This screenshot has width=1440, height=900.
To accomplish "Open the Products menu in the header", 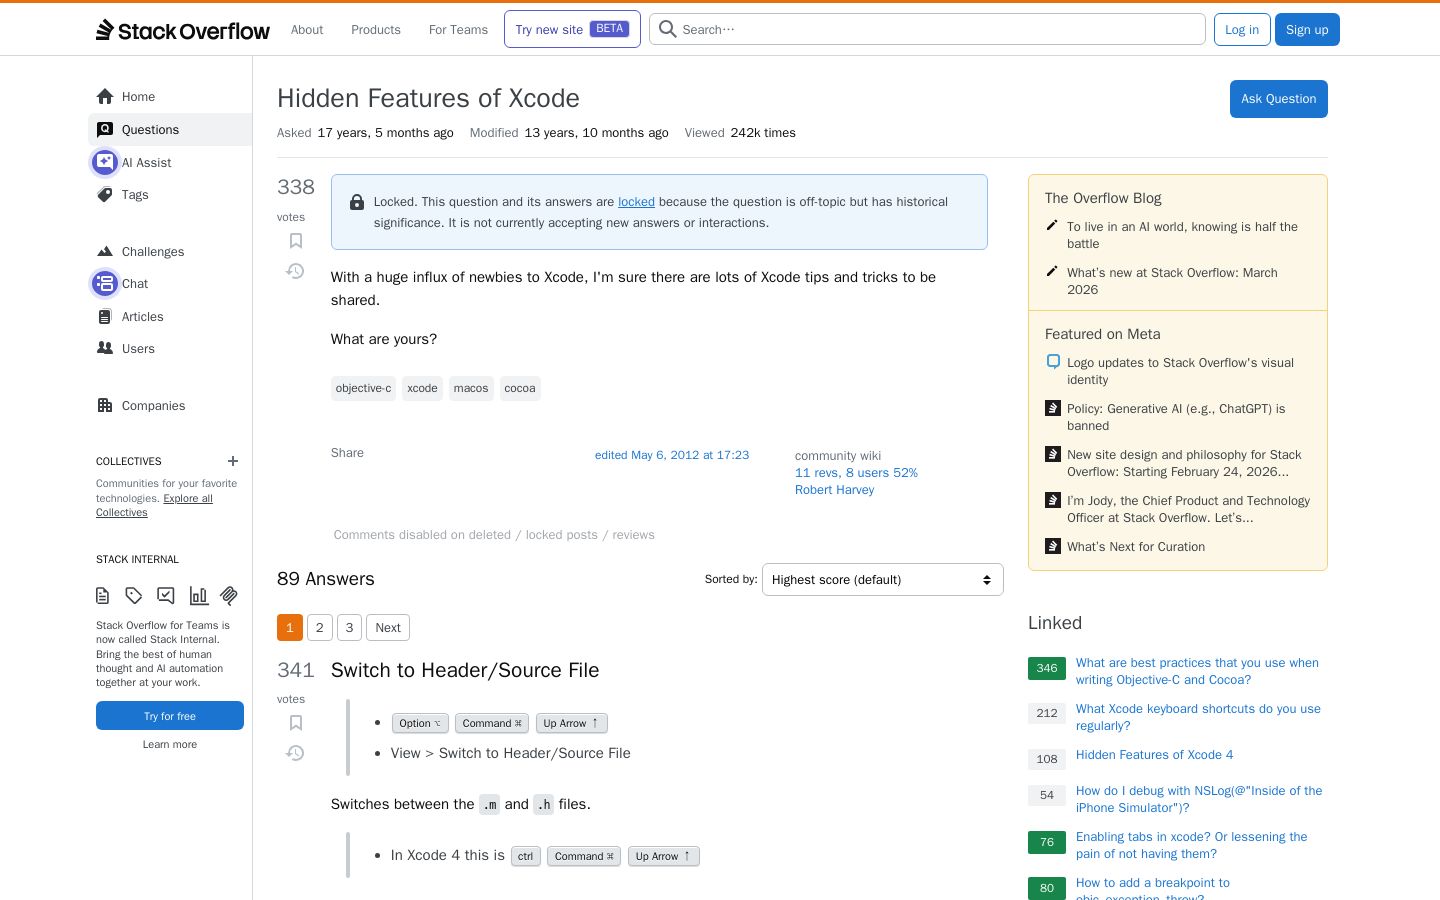I will 376,30.
